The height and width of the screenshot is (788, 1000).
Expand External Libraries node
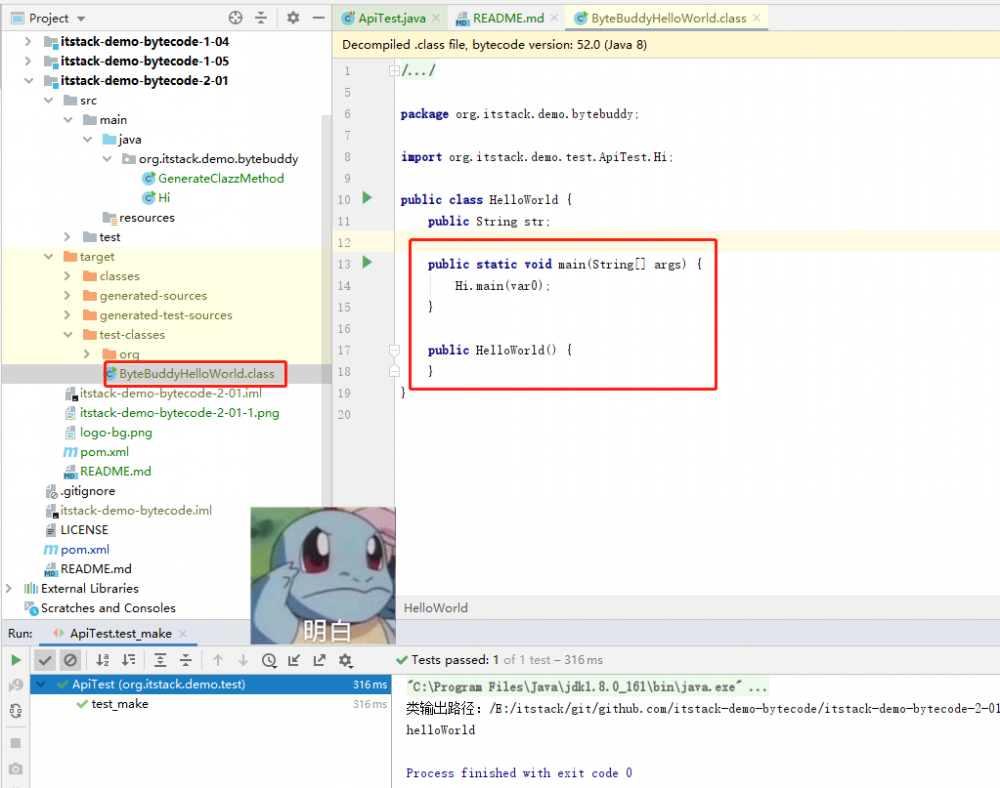click(x=9, y=588)
